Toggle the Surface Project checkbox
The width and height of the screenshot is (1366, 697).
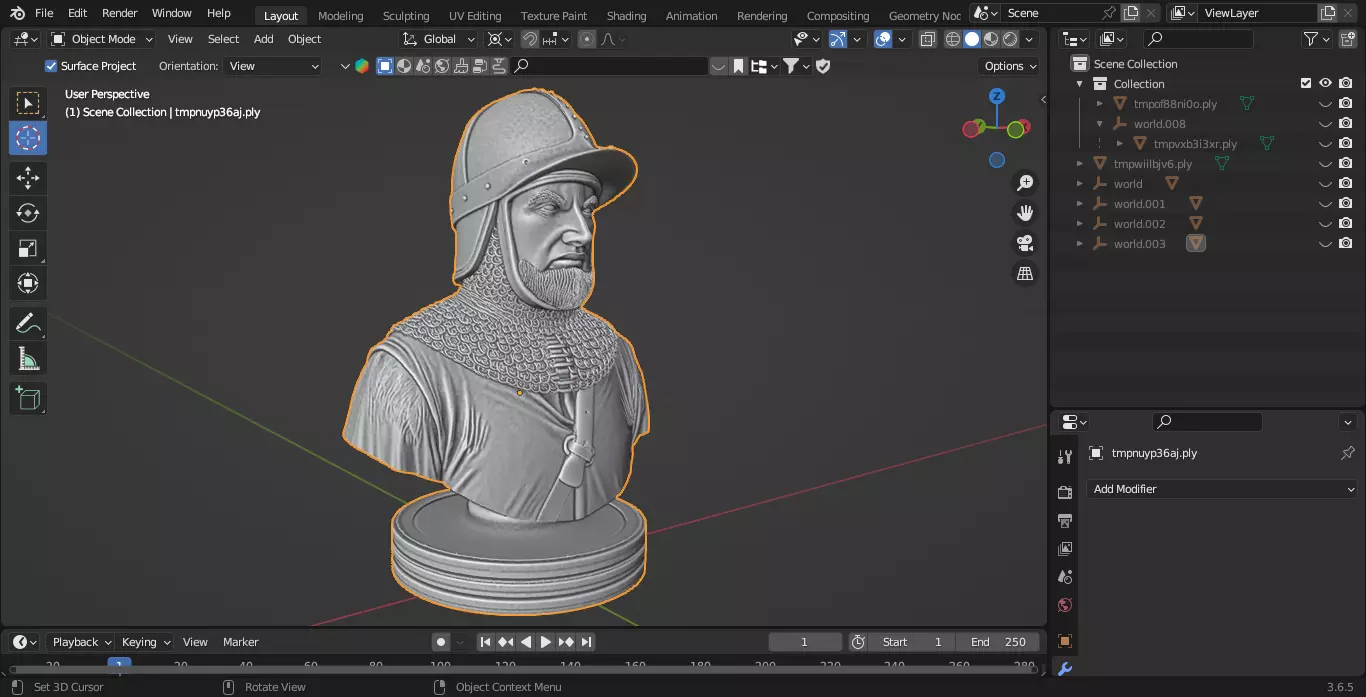(52, 66)
